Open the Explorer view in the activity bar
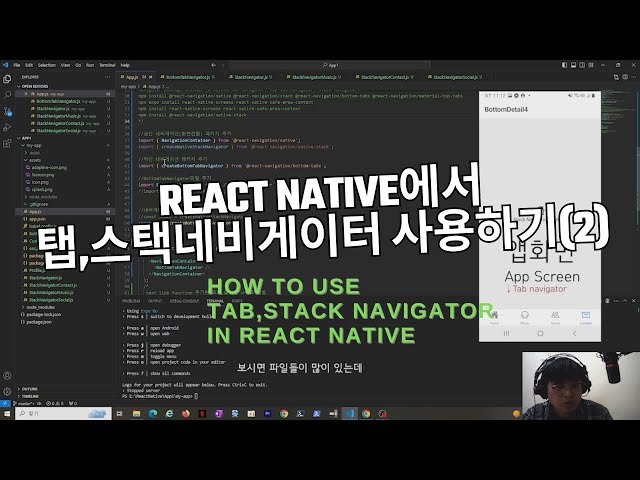640x480 pixels. click(x=7, y=79)
